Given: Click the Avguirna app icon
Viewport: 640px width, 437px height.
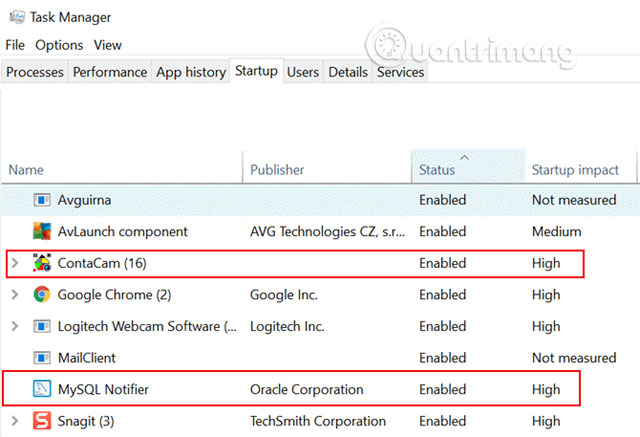Looking at the screenshot, I should (42, 200).
